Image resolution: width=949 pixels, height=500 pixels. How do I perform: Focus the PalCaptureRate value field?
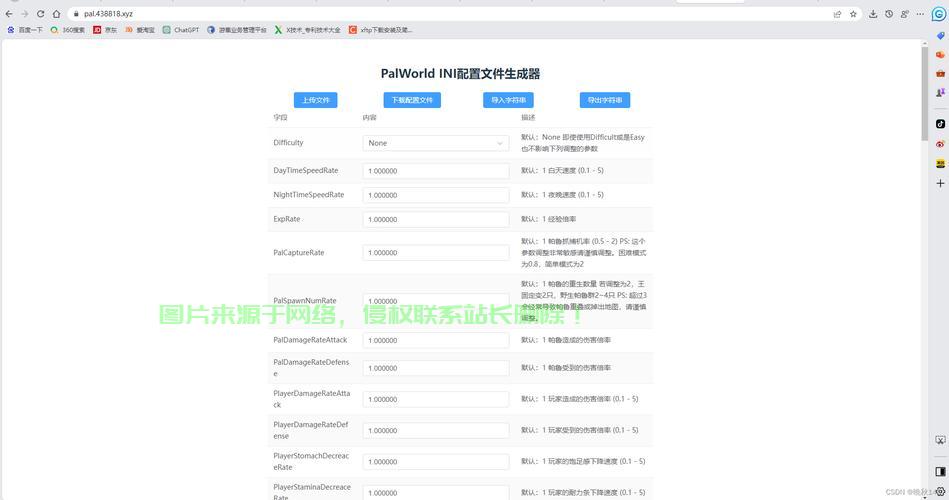(436, 252)
